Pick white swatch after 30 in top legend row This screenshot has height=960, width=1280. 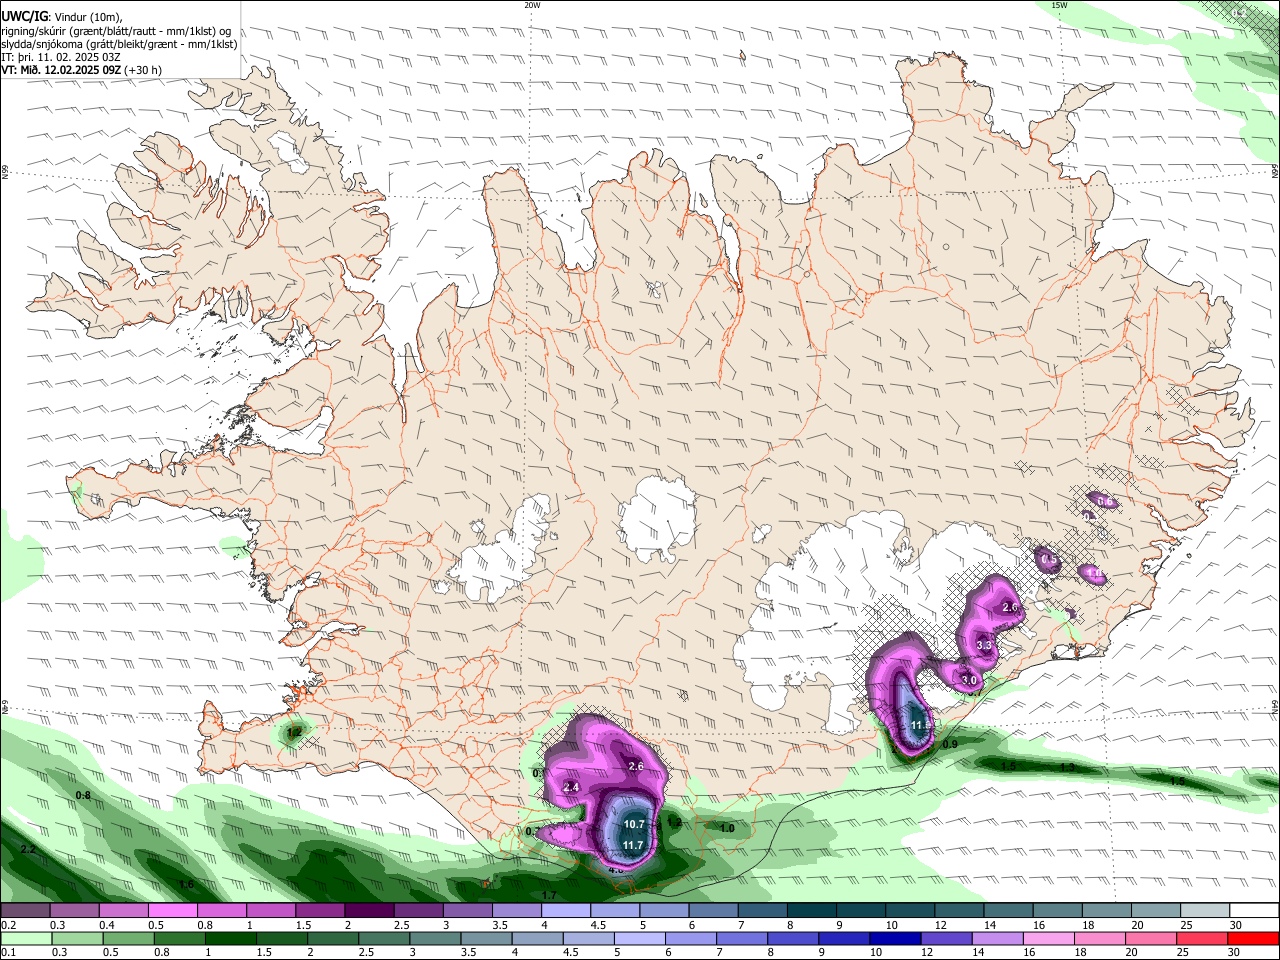pyautogui.click(x=1254, y=910)
